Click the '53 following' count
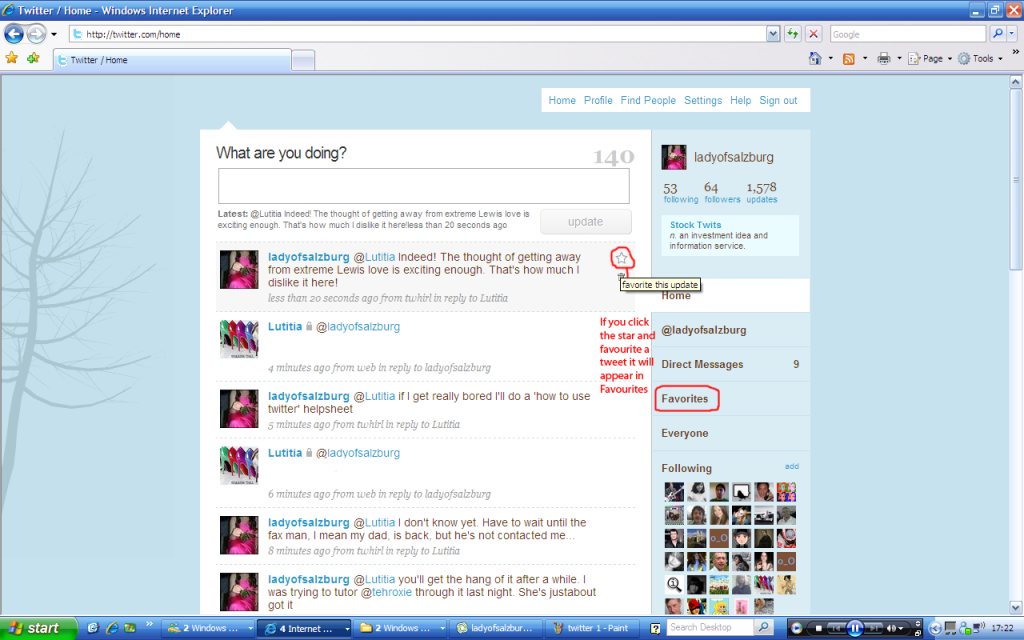The image size is (1024, 640). pyautogui.click(x=680, y=193)
